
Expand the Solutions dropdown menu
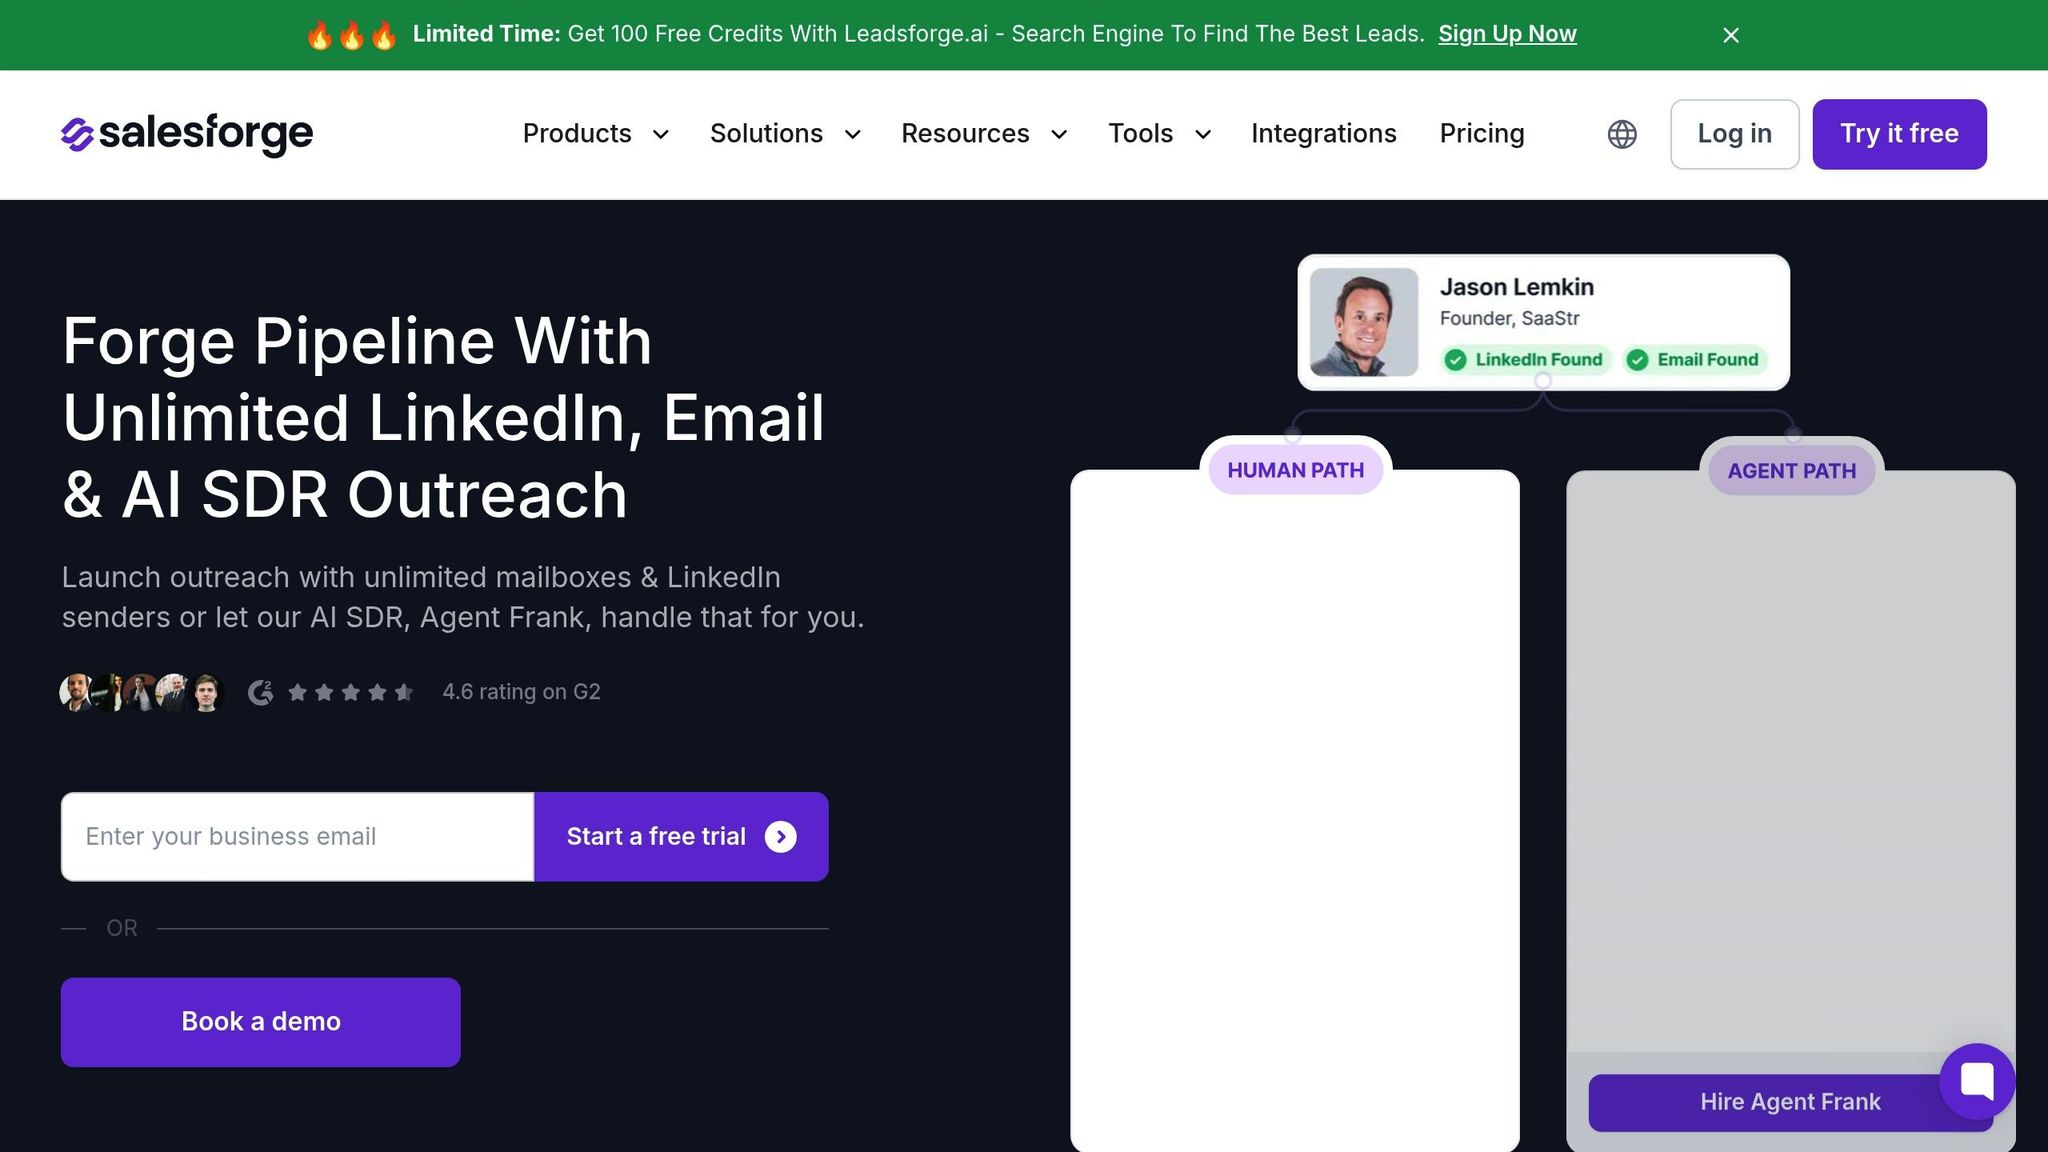tap(785, 134)
